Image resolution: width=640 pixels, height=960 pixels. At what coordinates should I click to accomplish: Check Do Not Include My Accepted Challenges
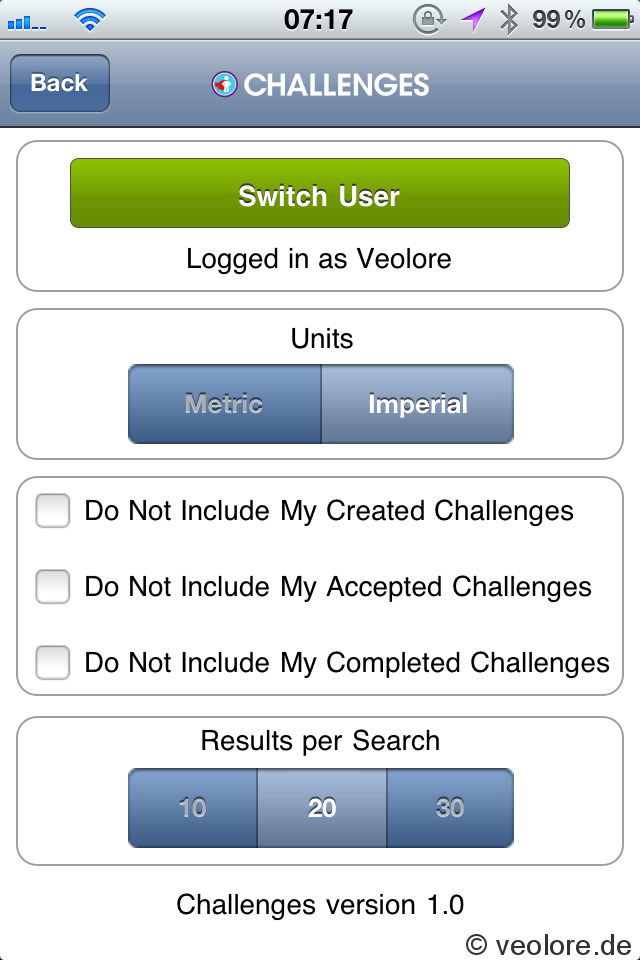[x=53, y=587]
